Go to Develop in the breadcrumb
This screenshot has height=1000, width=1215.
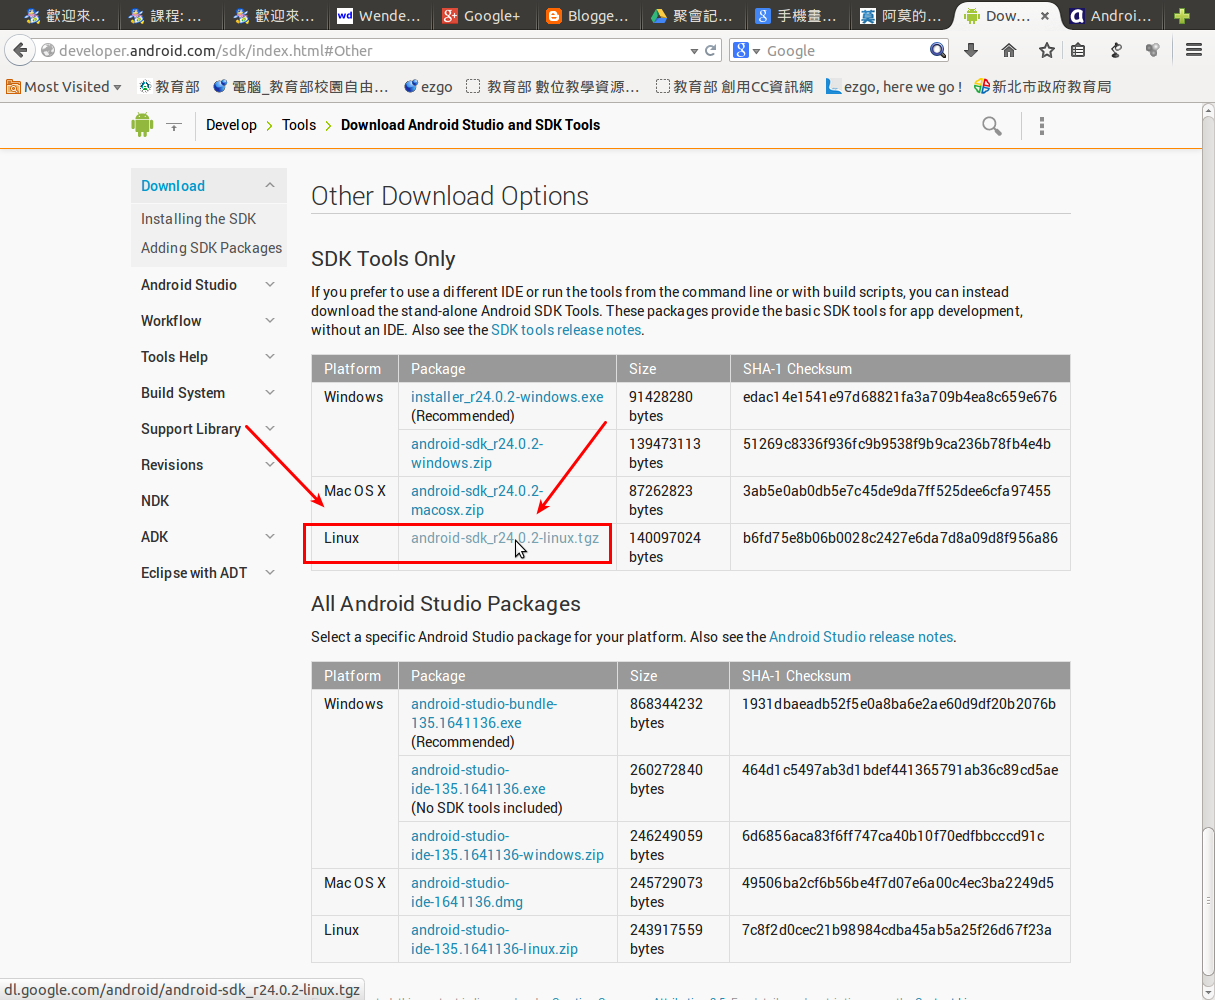coord(231,125)
